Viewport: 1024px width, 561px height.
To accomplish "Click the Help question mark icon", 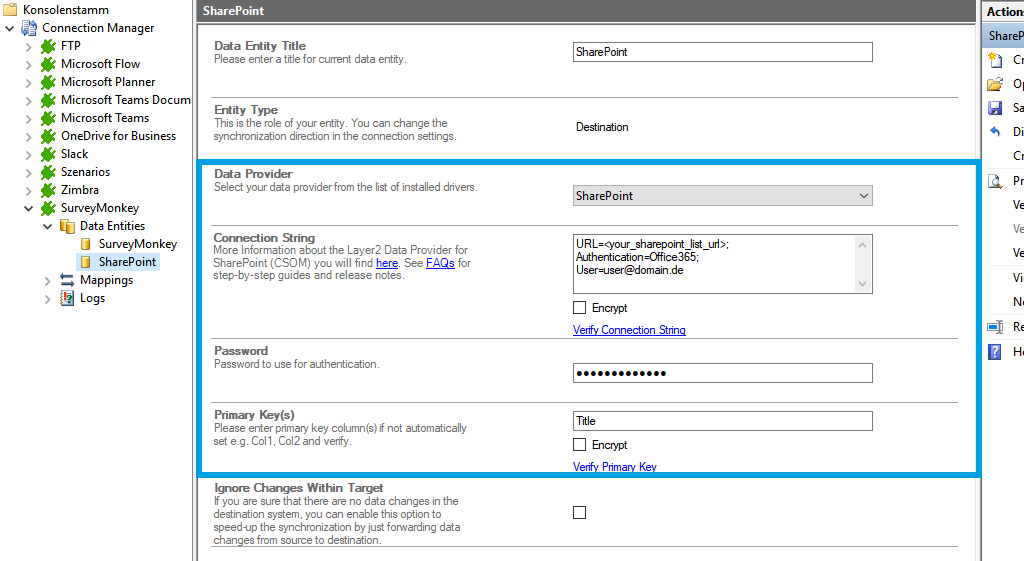I will (995, 352).
